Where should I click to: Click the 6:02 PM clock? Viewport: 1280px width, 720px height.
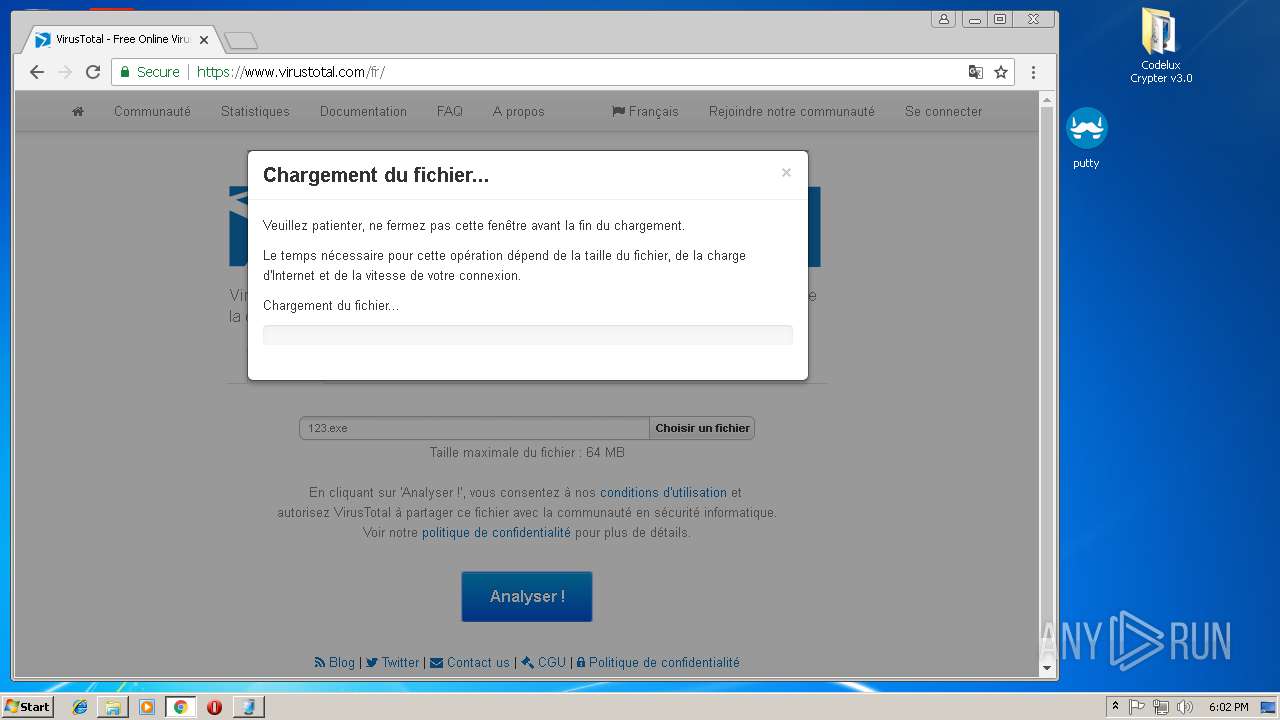point(1228,707)
